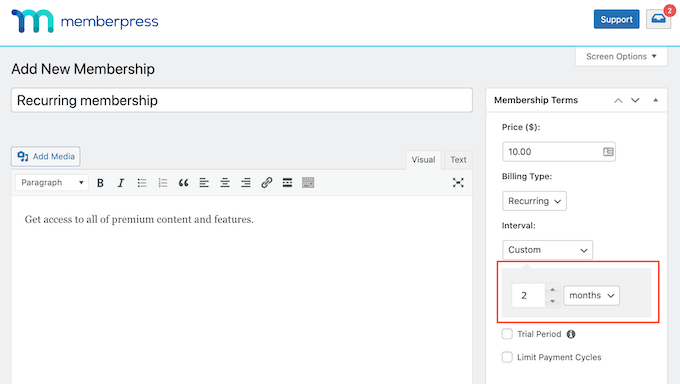This screenshot has width=680, height=384.
Task: Insert a bulleted list
Action: 142,183
